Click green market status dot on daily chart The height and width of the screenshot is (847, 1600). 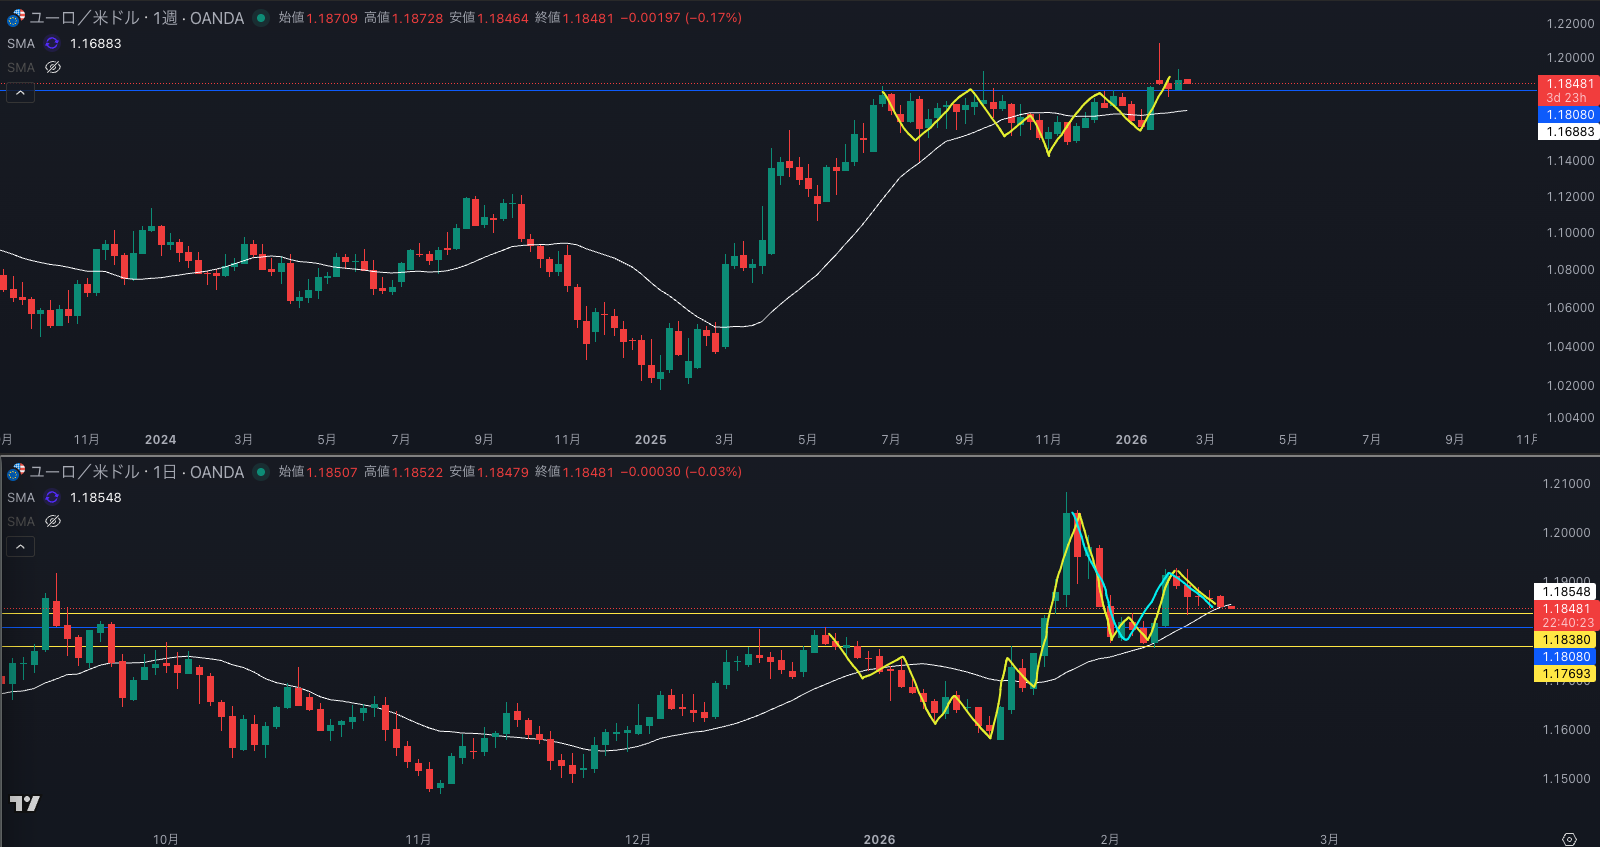261,472
